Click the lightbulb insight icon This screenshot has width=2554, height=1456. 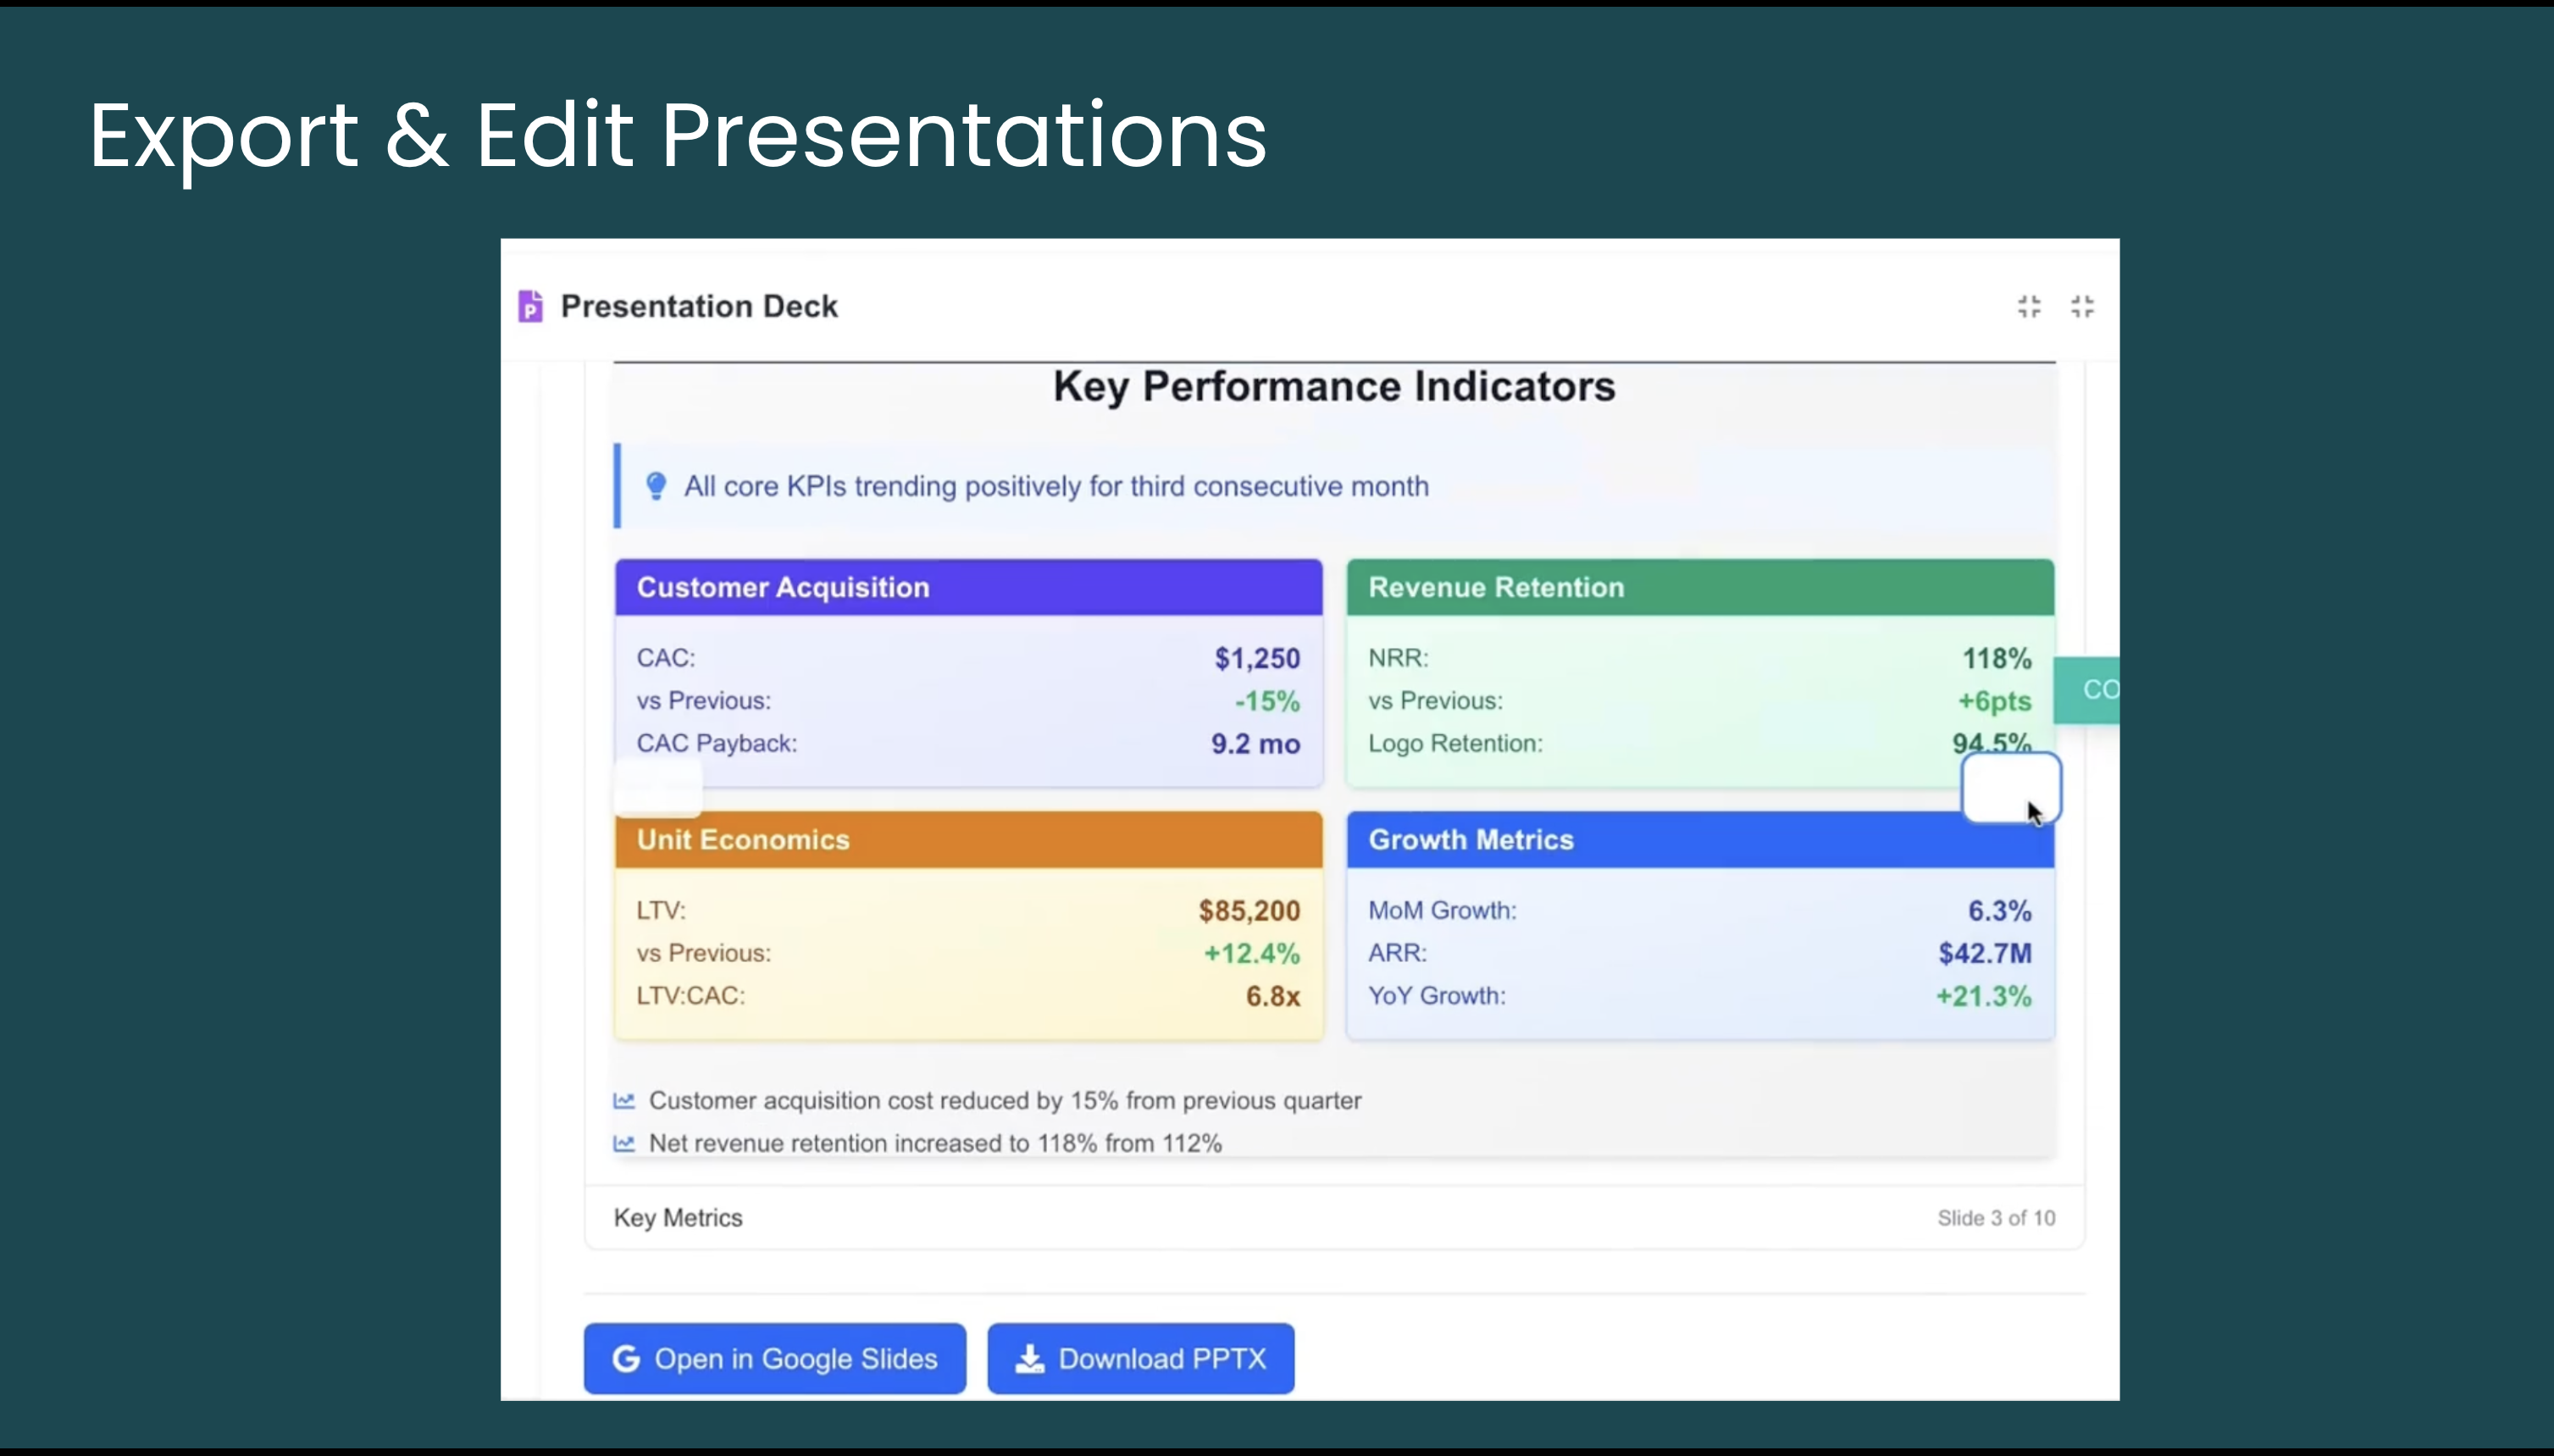pos(656,486)
